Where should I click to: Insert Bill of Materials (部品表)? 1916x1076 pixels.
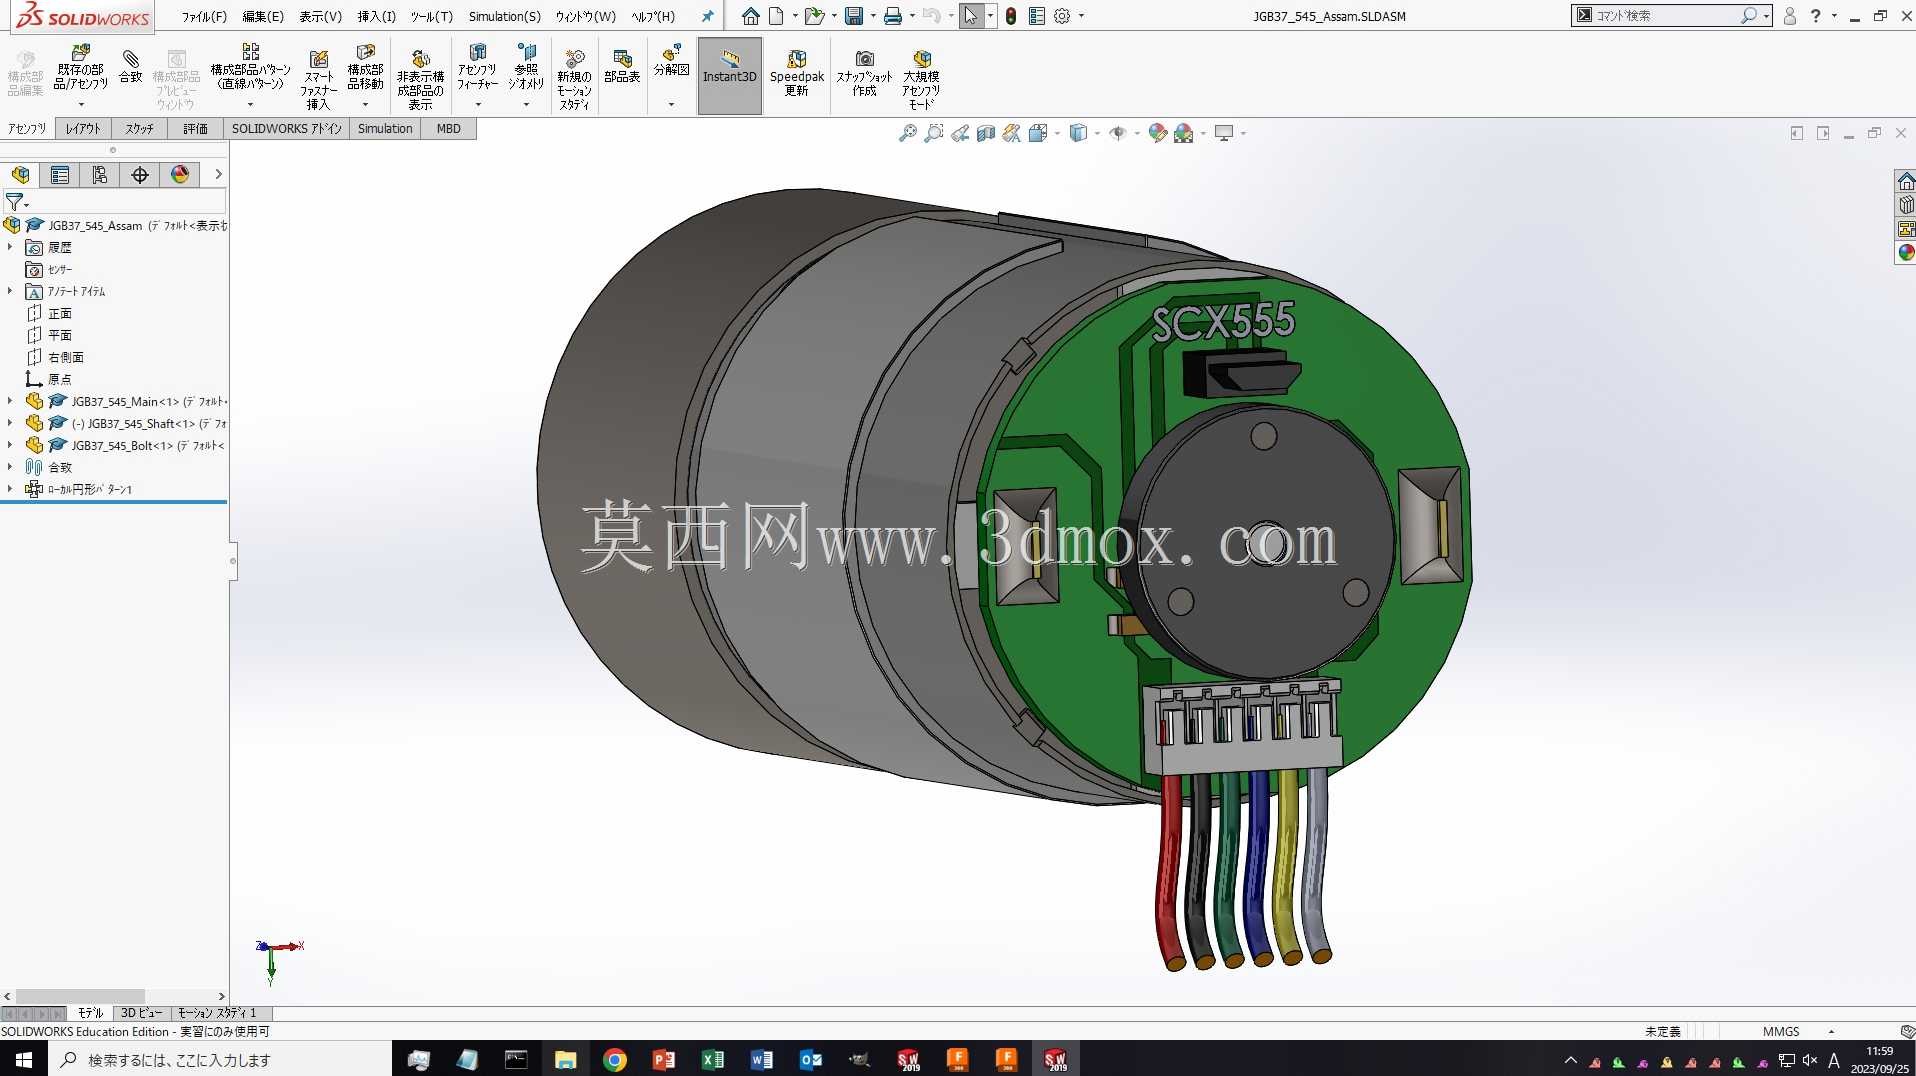click(x=622, y=67)
